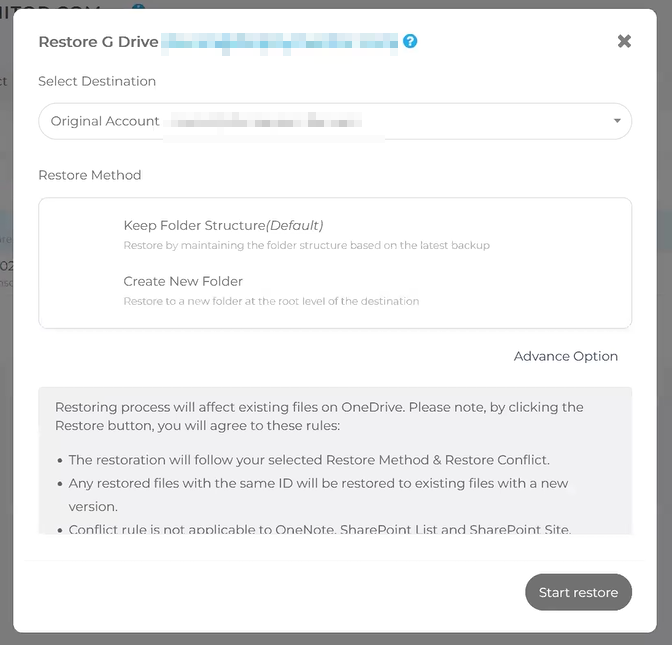Click the 'restoration will follow your selected' rule
This screenshot has width=672, height=645.
click(x=309, y=460)
